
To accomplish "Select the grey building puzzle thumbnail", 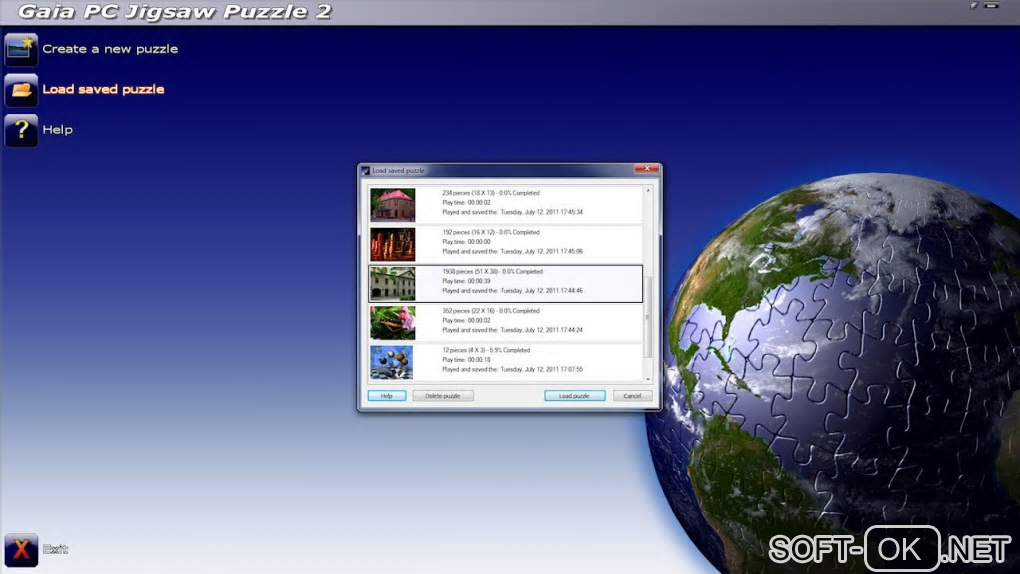I will point(392,284).
